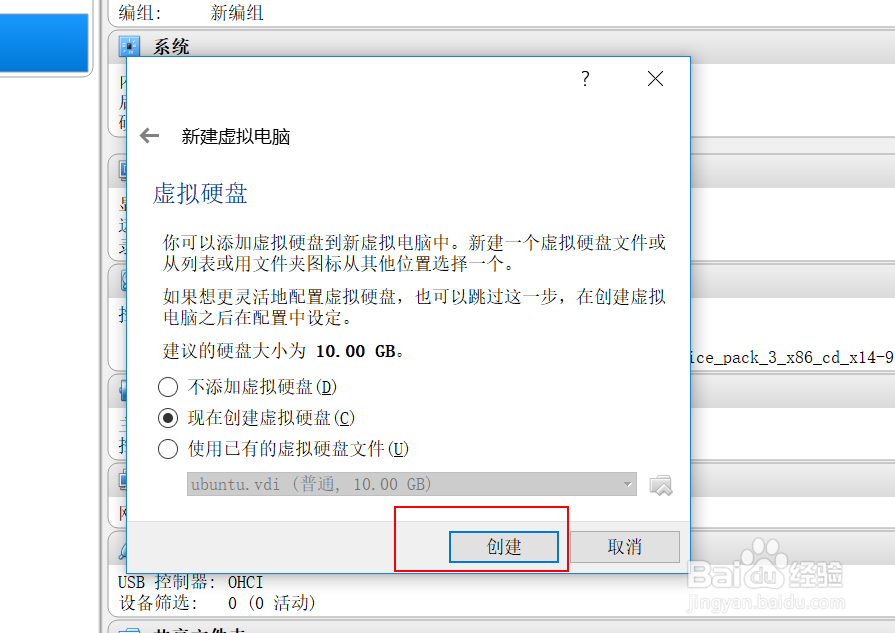This screenshot has height=633, width=895.
Task: Click the 系统 section chip icon
Action: 130,47
